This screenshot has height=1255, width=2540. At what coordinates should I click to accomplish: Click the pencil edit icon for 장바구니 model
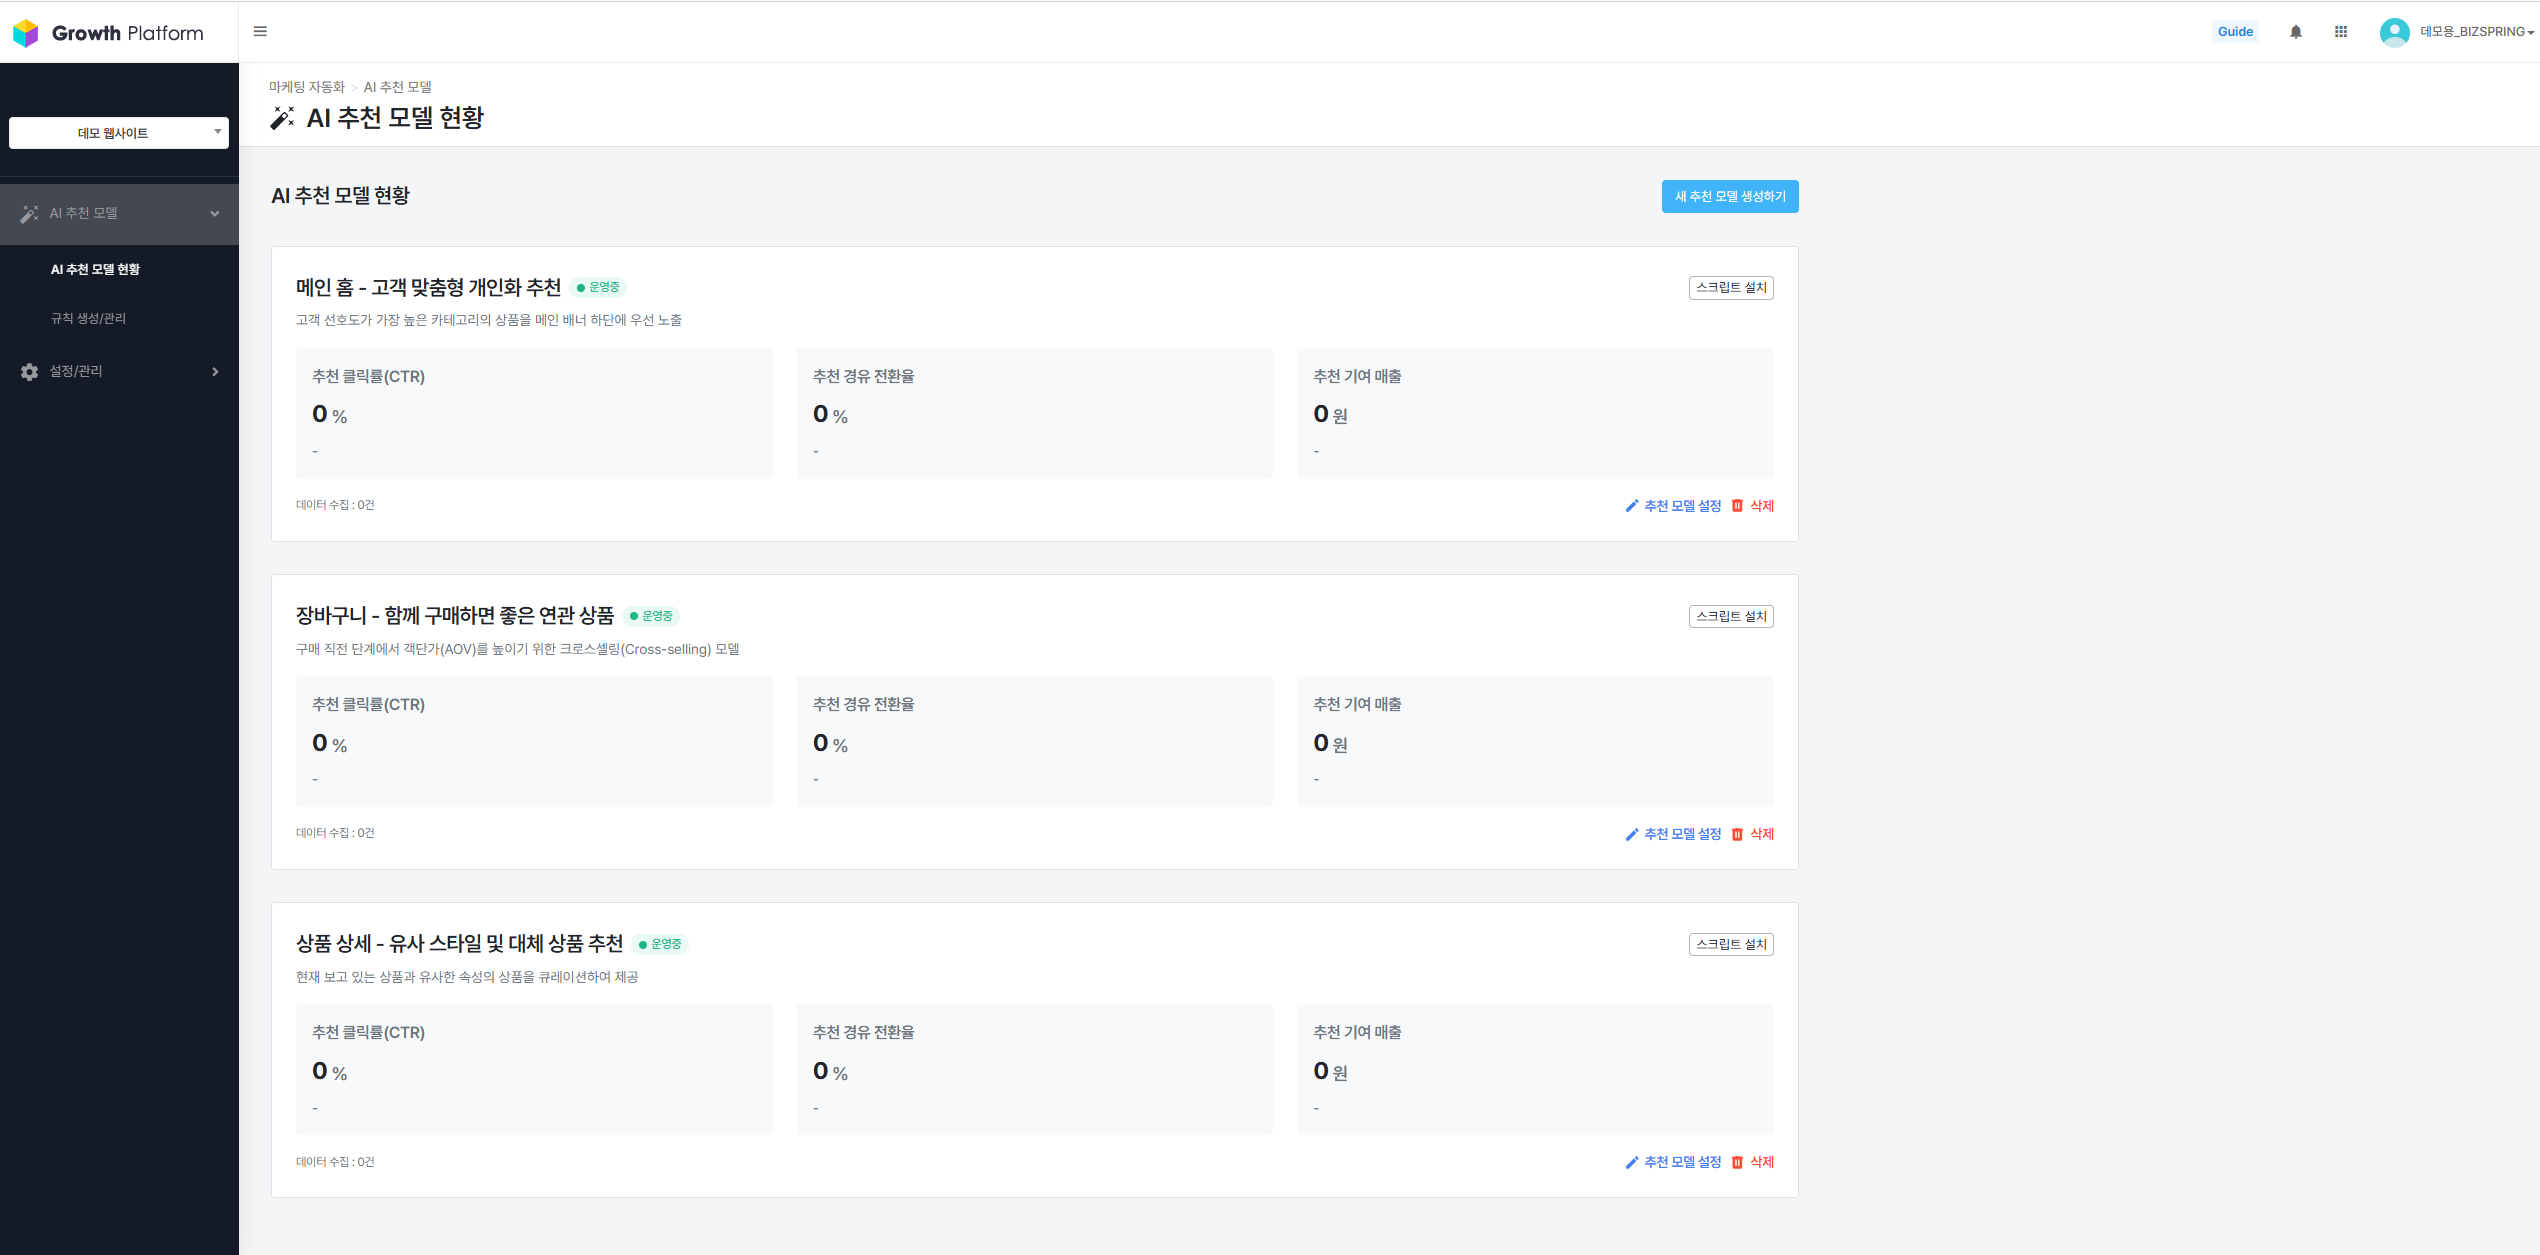tap(1632, 834)
